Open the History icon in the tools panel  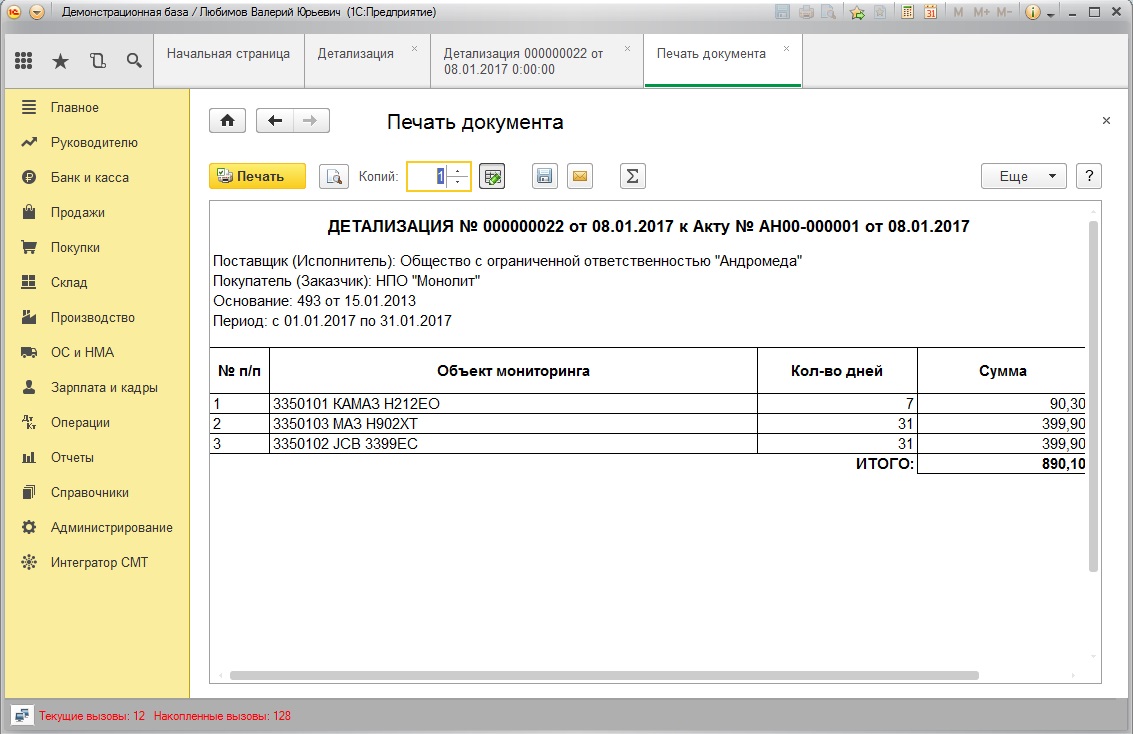(98, 61)
